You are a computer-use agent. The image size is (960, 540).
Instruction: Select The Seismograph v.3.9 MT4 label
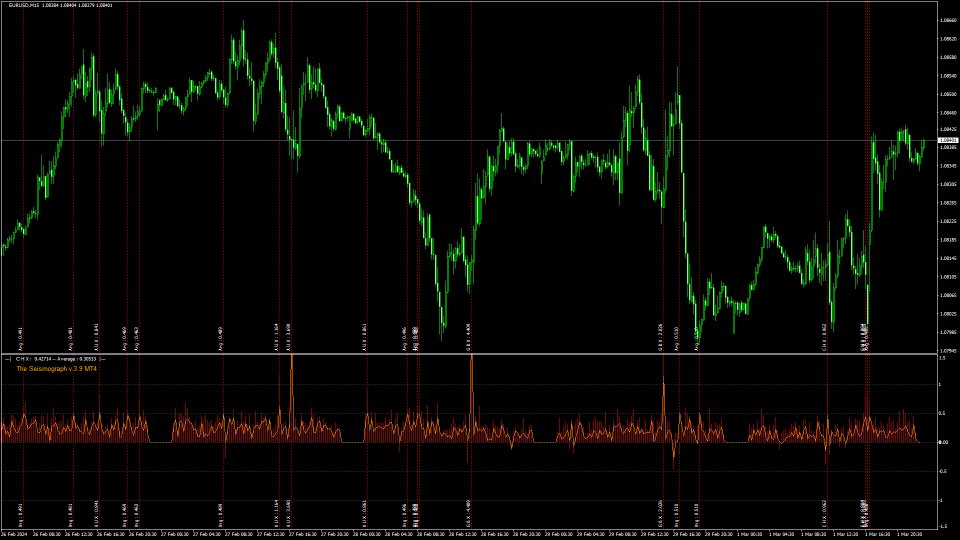click(x=56, y=368)
